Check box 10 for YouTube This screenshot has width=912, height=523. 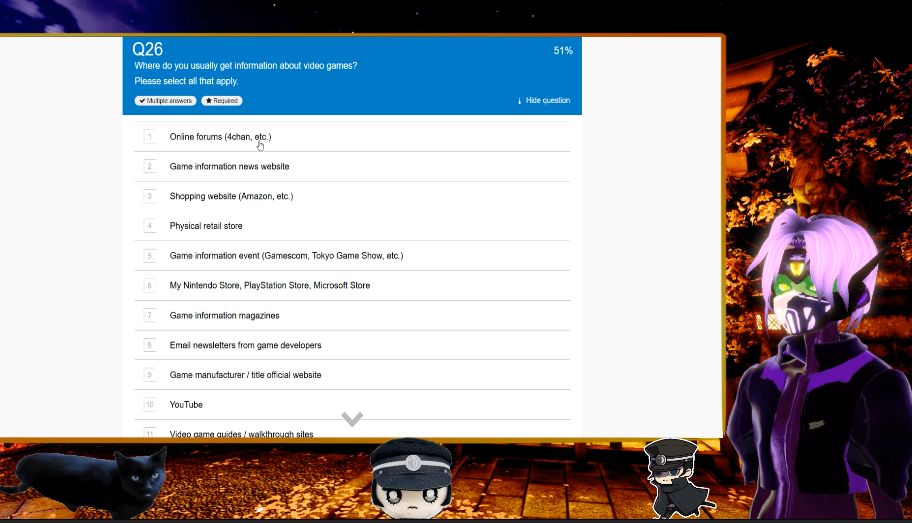(x=149, y=404)
